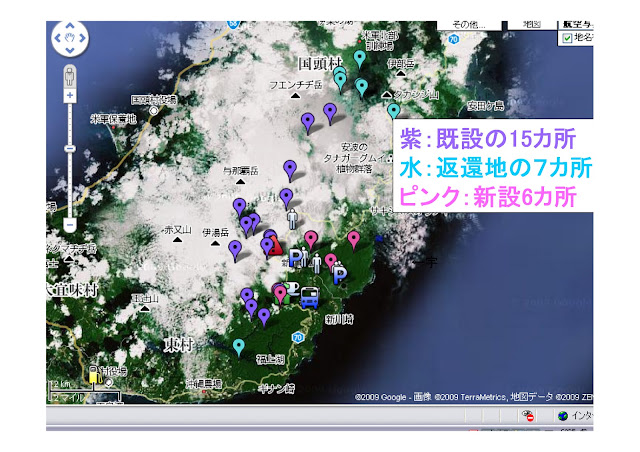Click the red warning triangle map marker
The height and width of the screenshot is (452, 640).
coord(277,246)
